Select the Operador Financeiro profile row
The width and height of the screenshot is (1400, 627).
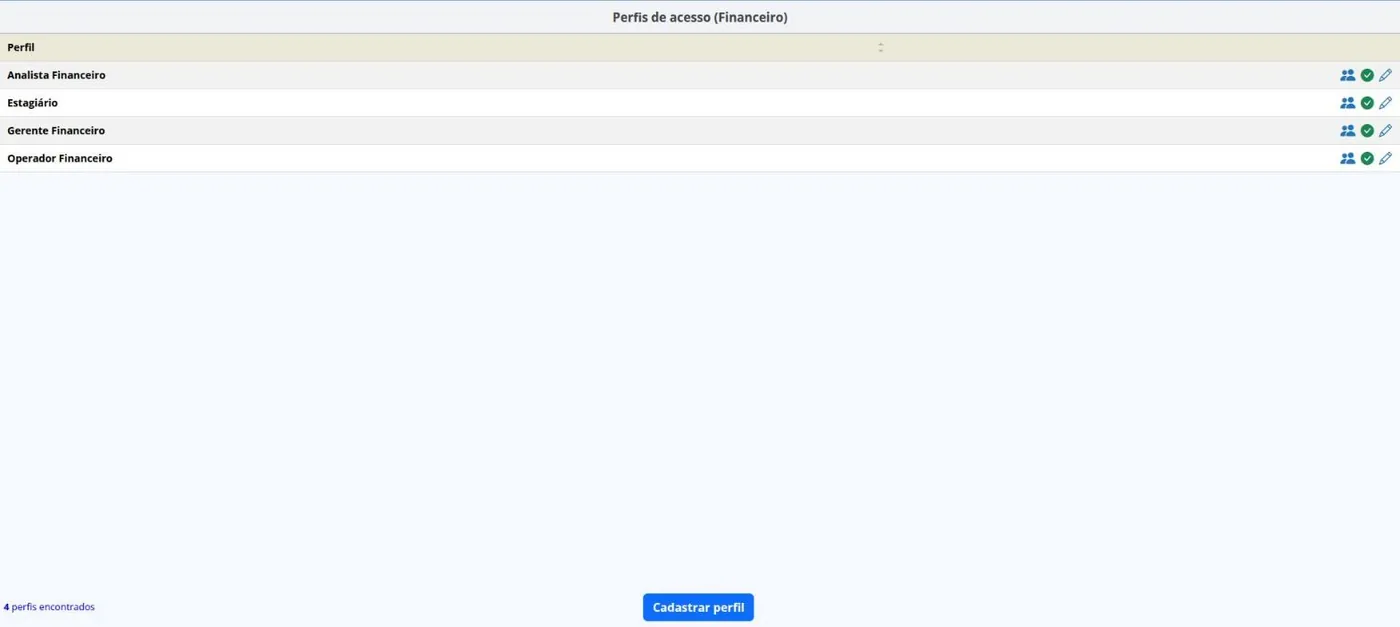tap(700, 158)
